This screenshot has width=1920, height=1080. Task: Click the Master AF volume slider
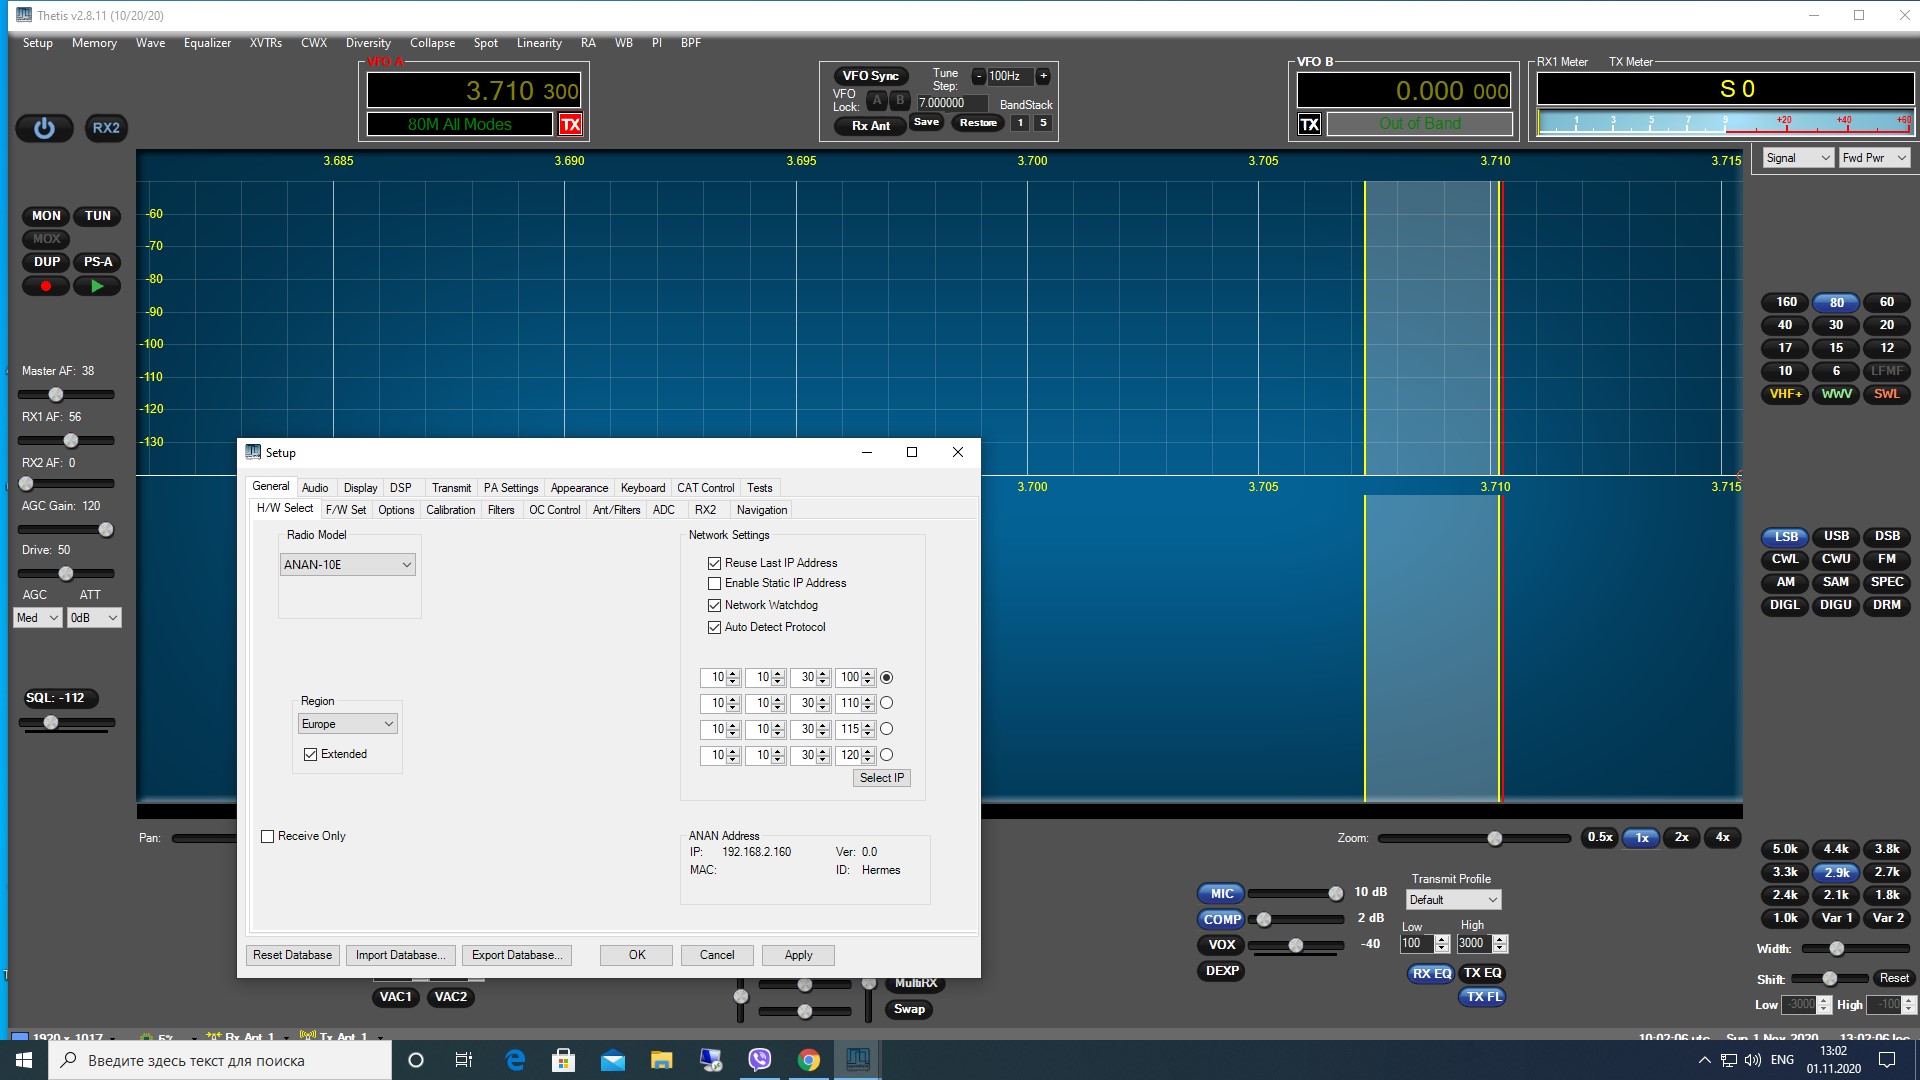[57, 394]
